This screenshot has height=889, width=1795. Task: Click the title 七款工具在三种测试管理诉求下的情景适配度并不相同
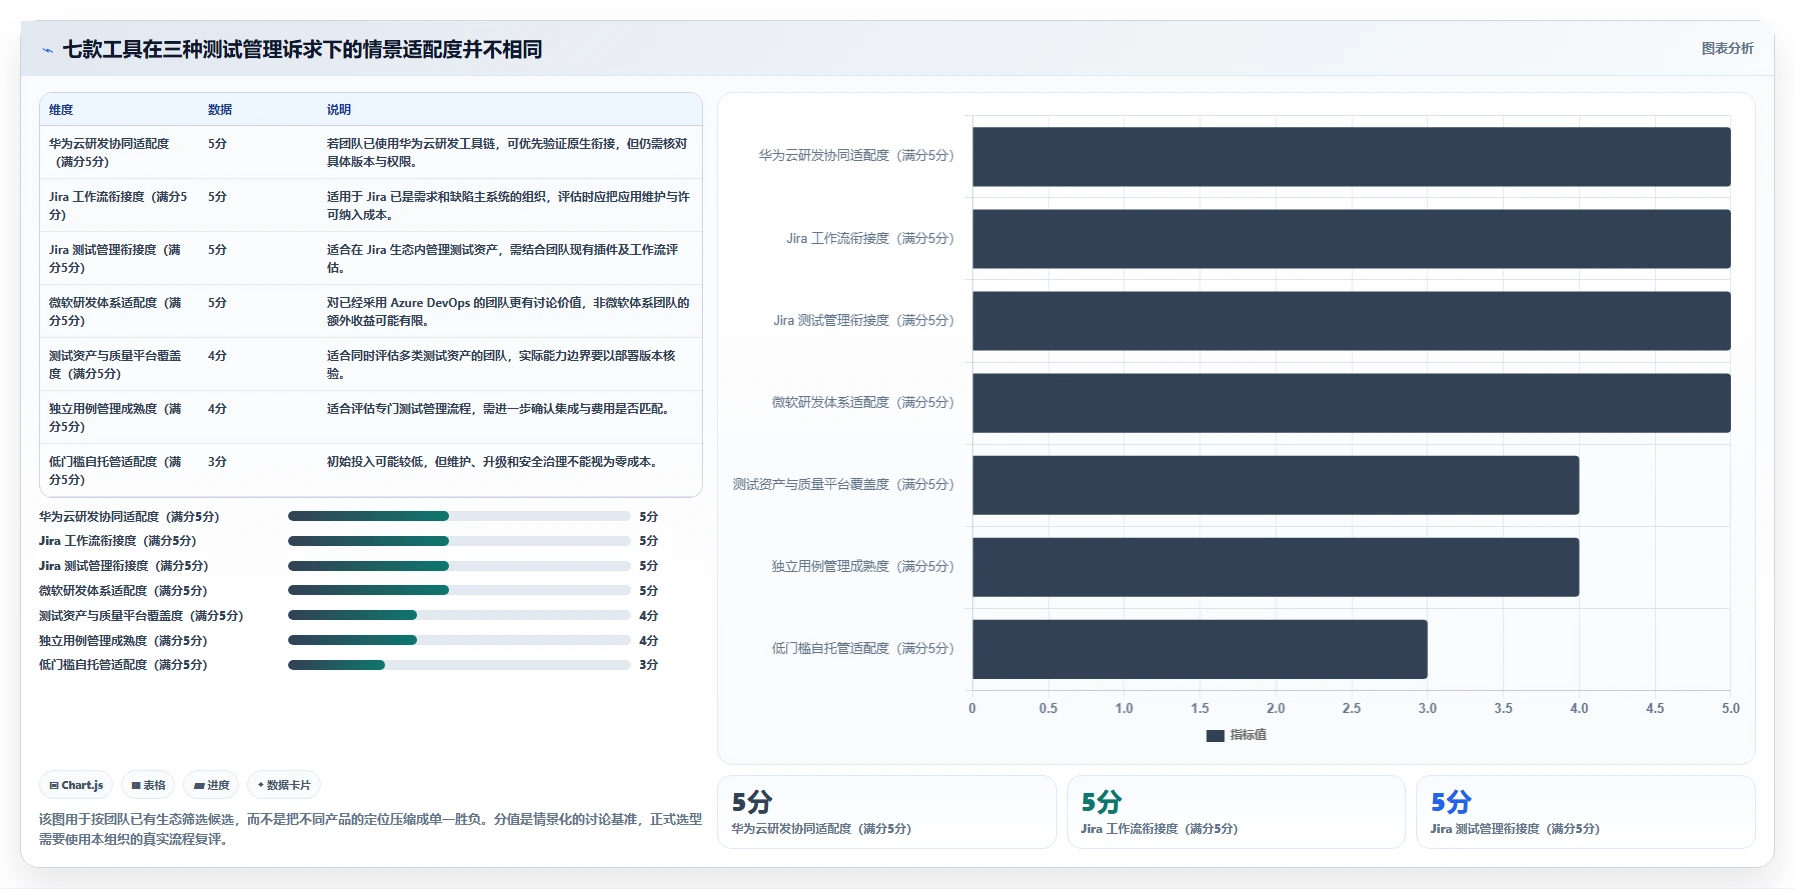[302, 49]
